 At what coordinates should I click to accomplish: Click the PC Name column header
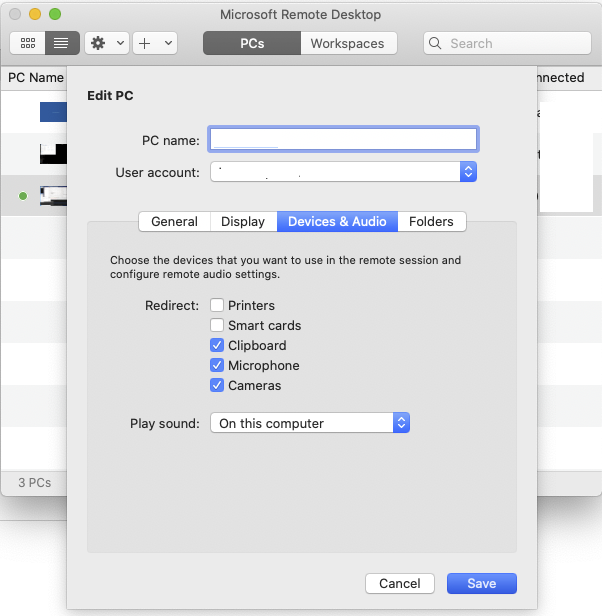coord(36,77)
